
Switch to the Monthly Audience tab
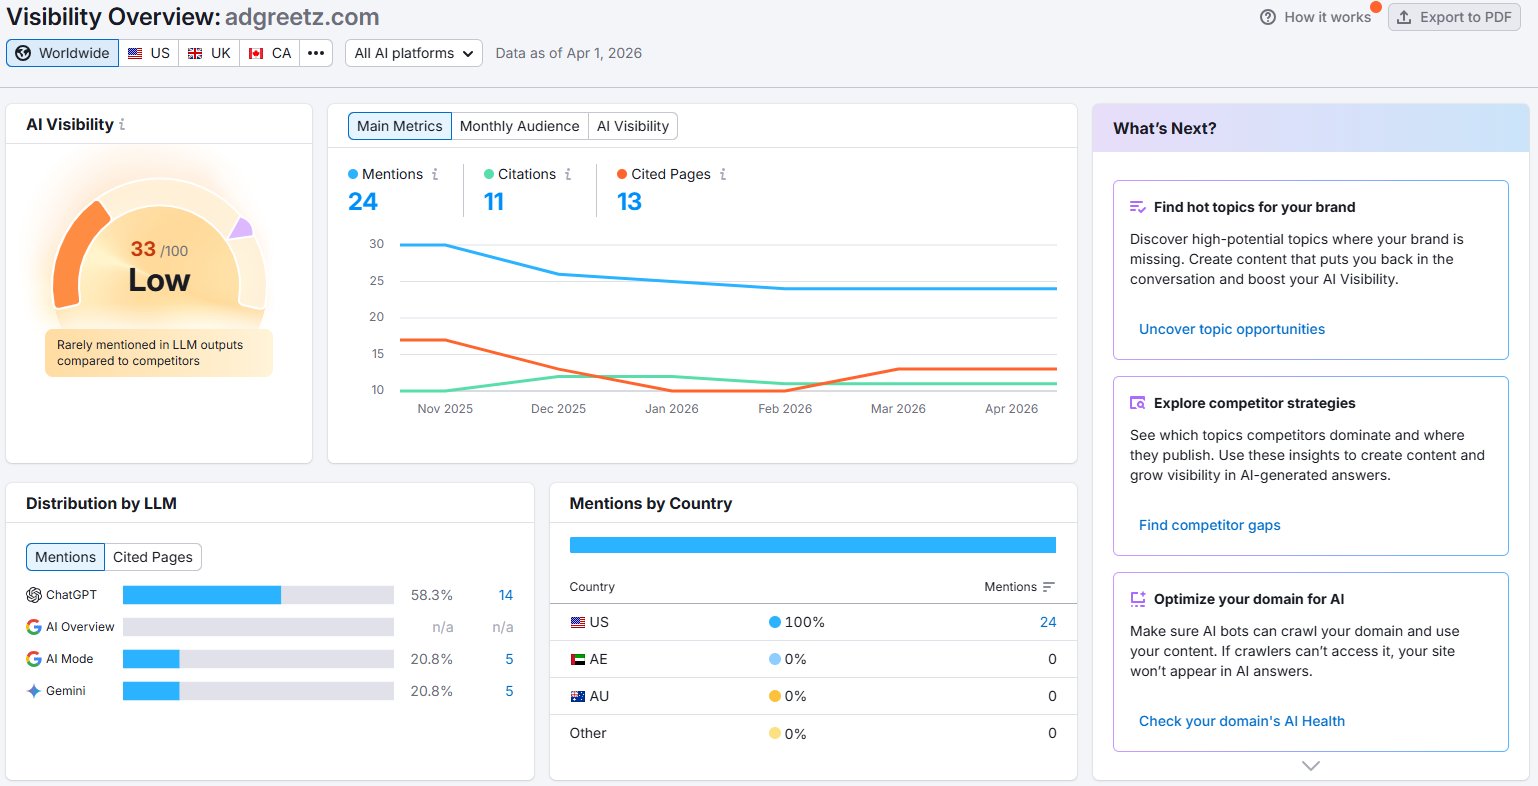point(519,126)
